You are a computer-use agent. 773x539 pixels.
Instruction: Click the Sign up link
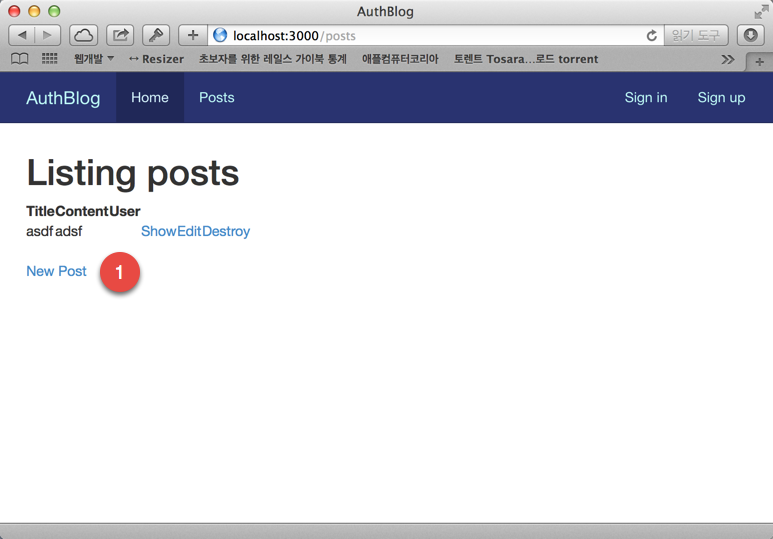(x=721, y=97)
